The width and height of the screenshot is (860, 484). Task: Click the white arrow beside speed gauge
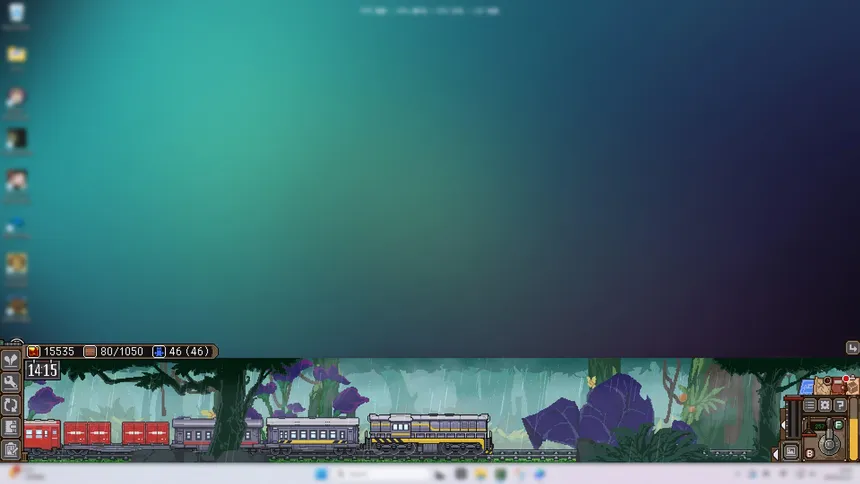tap(783, 425)
